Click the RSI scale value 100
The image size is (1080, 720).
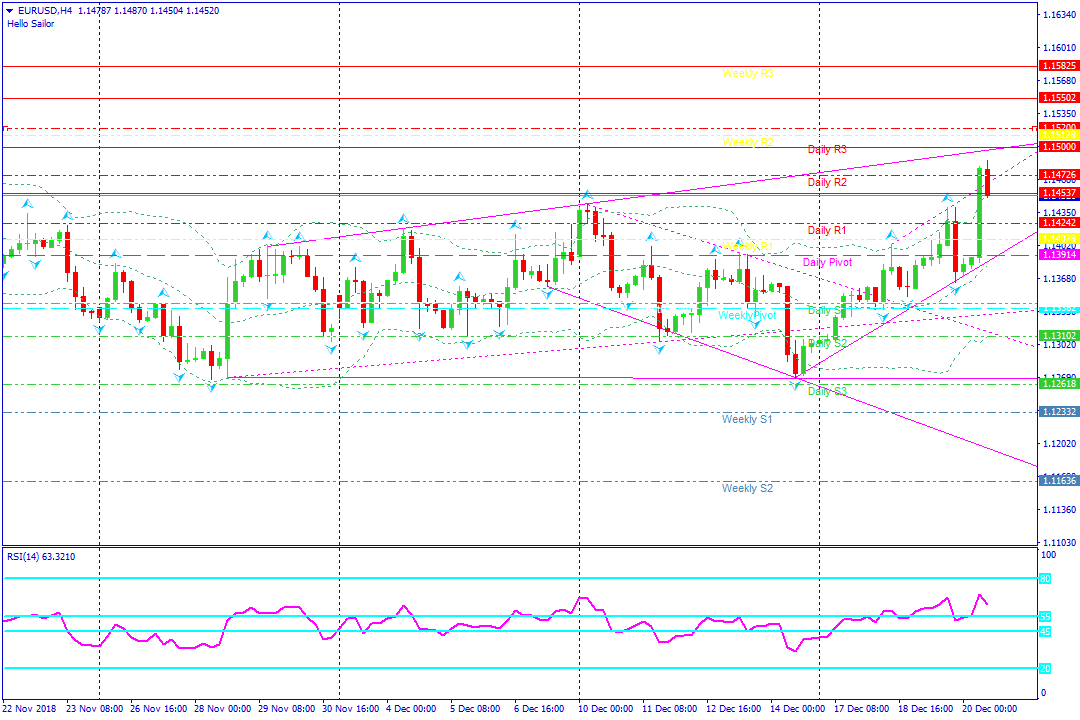tap(1048, 555)
